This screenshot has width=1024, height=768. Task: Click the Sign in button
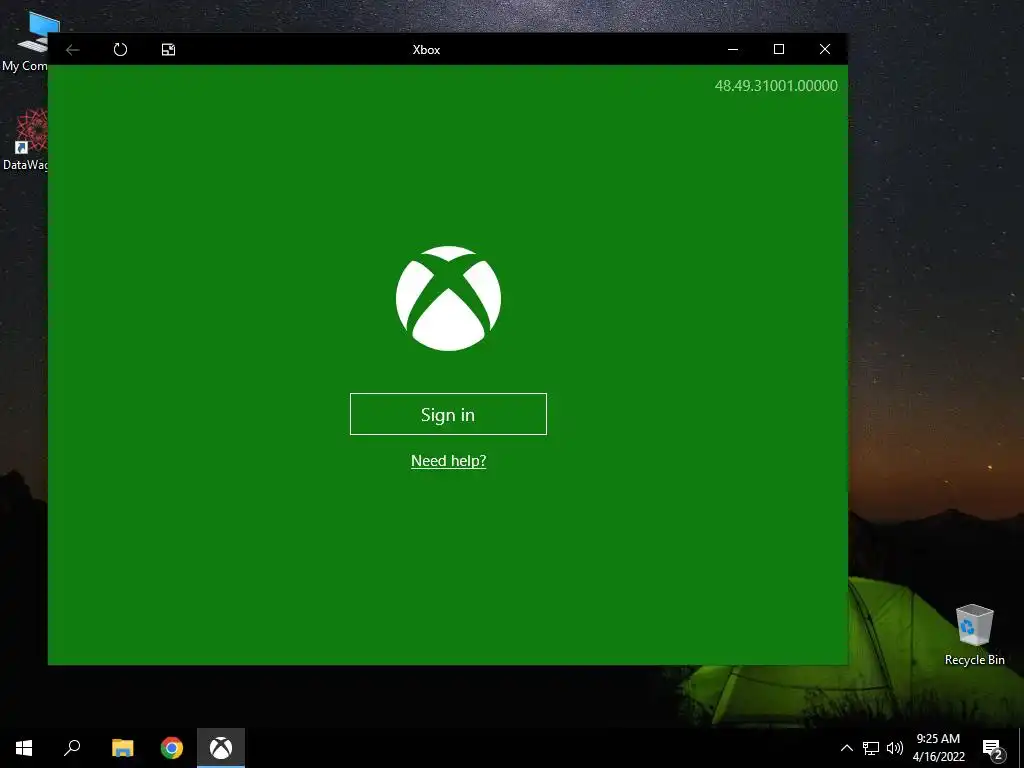click(448, 414)
